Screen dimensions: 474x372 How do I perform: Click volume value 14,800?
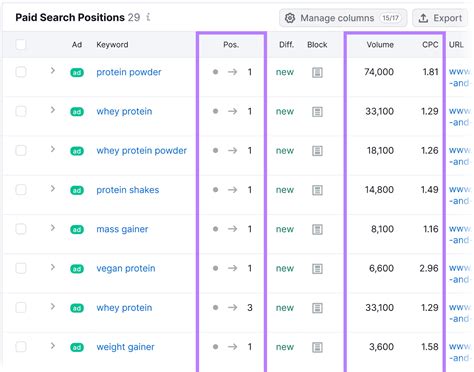coord(379,190)
